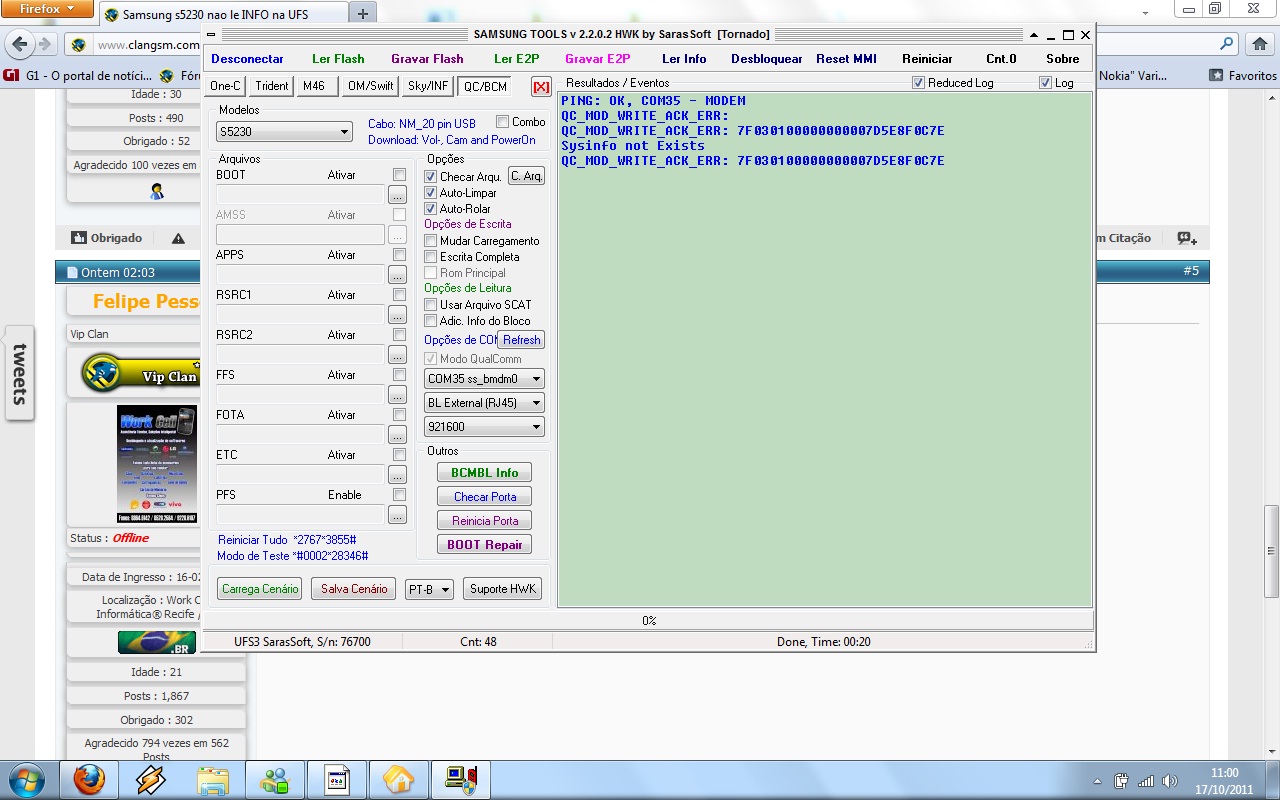Viewport: 1280px width, 800px height.
Task: Toggle the Log checkbox
Action: coord(1045,83)
